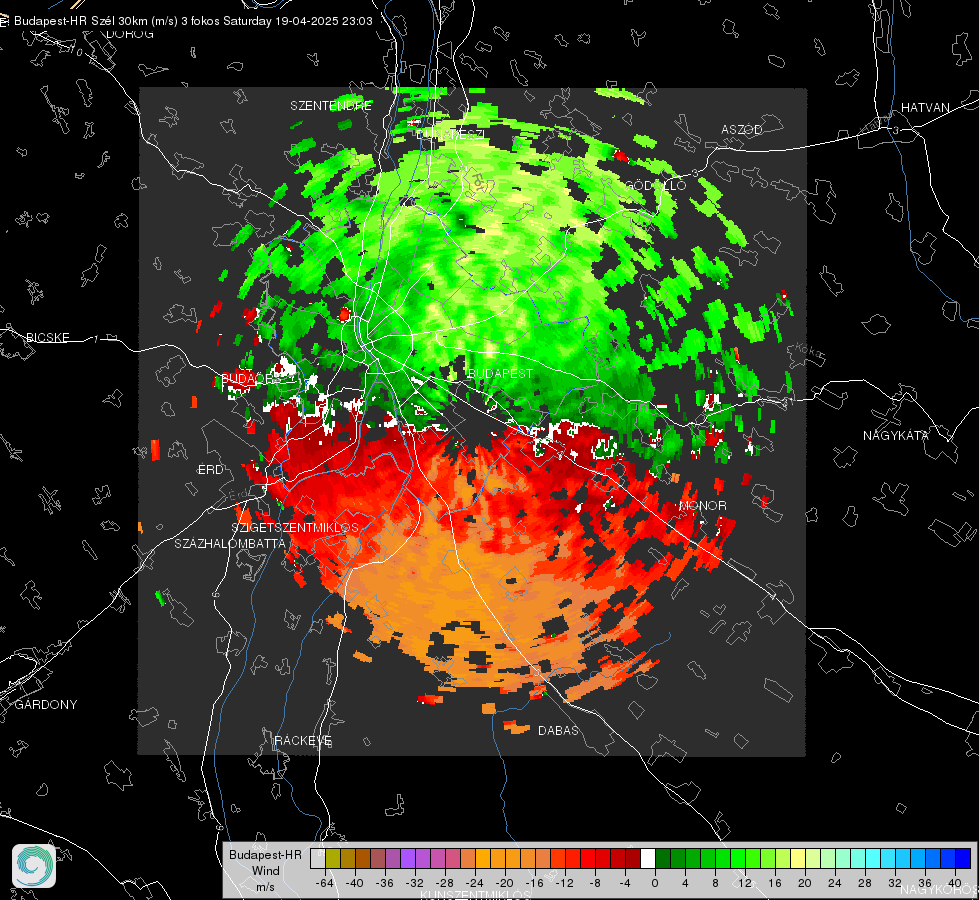Viewport: 979px width, 900px height.
Task: Click the SZENTENDRE city label
Action: click(331, 106)
